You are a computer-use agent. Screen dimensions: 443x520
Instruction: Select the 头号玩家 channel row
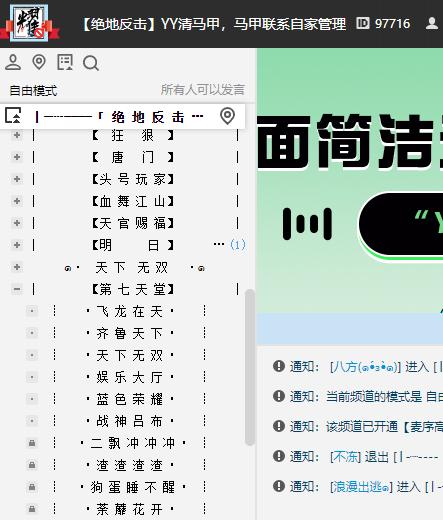tap(133, 179)
